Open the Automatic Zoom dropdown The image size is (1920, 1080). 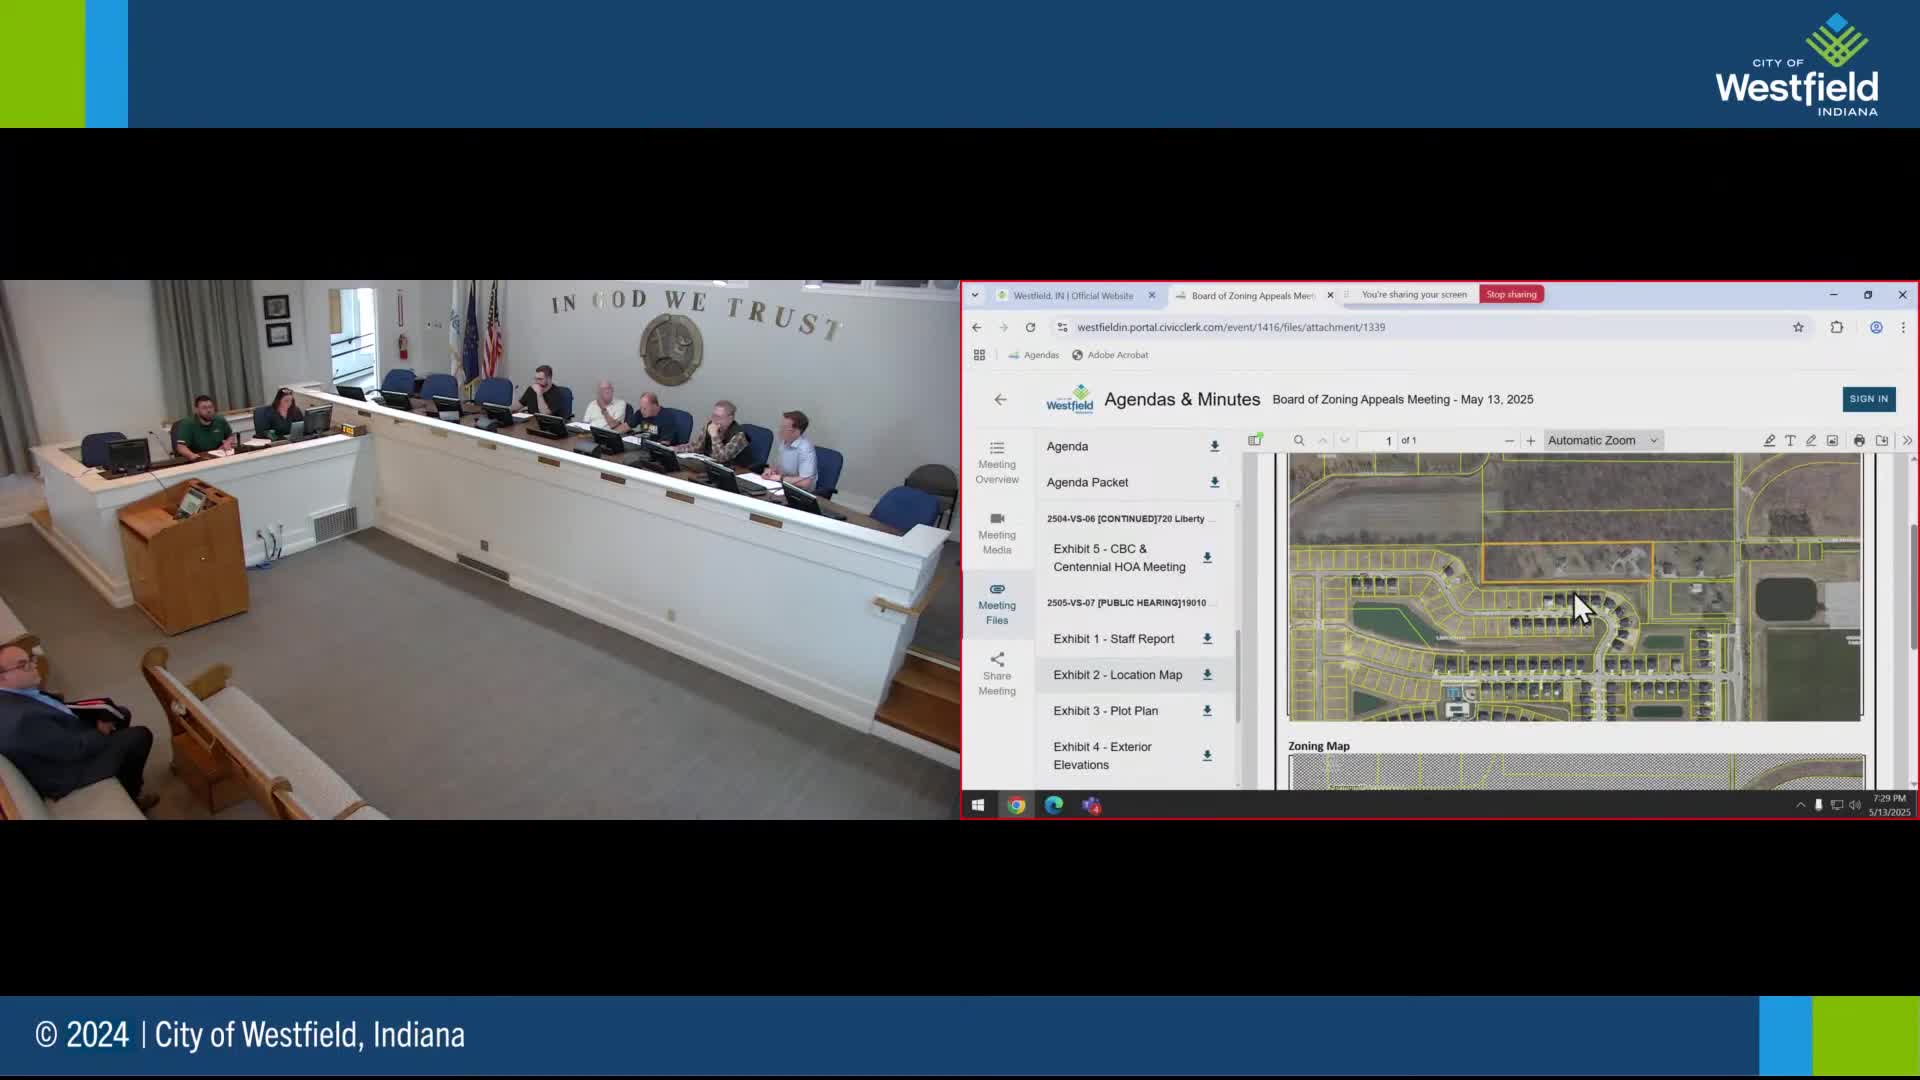point(1602,440)
